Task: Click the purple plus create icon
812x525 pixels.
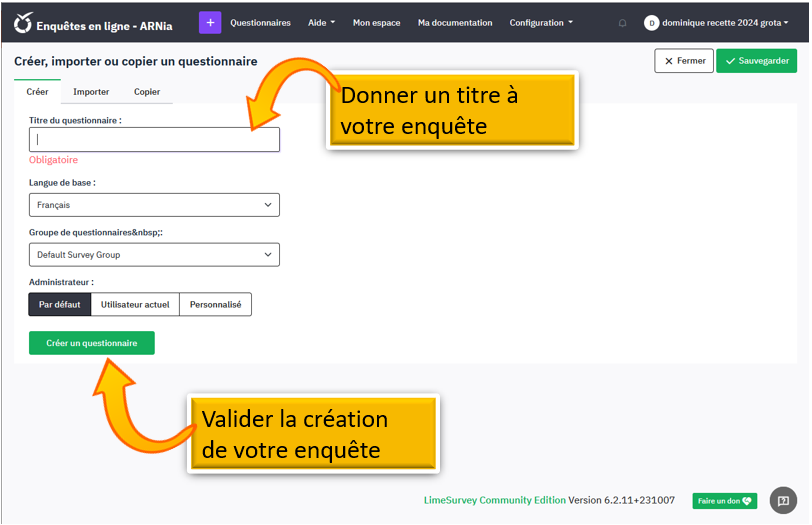Action: 210,22
